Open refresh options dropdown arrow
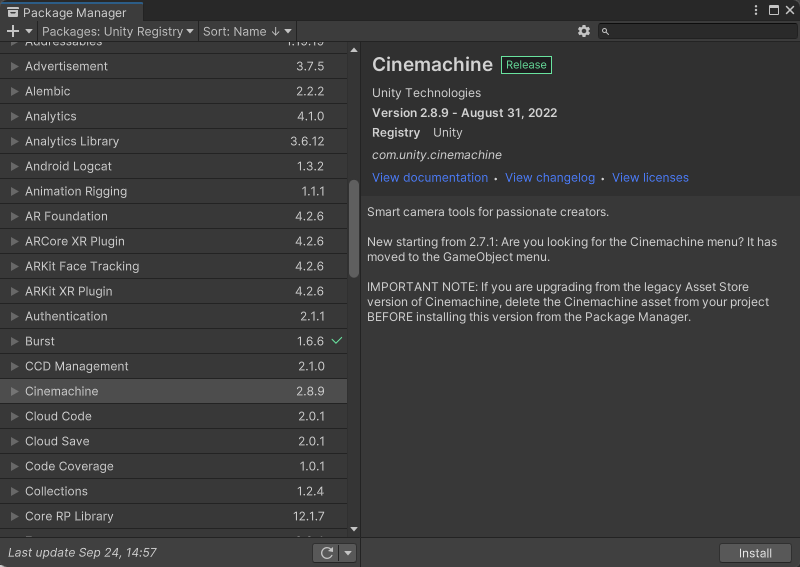 point(348,553)
